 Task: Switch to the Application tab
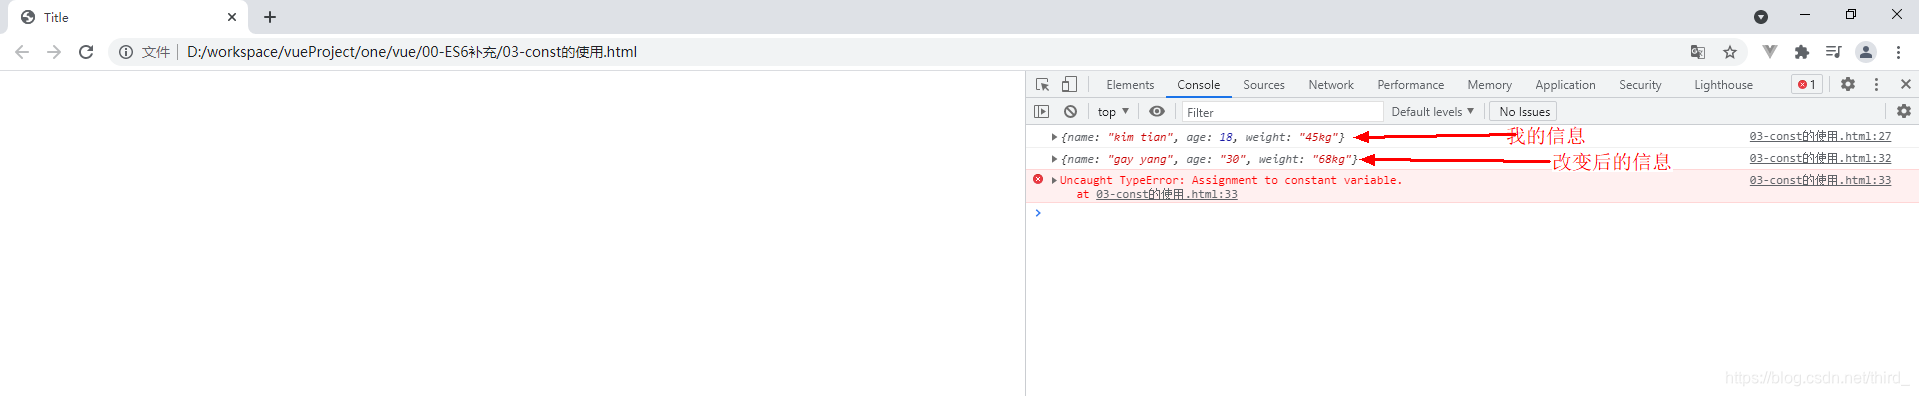pyautogui.click(x=1565, y=85)
